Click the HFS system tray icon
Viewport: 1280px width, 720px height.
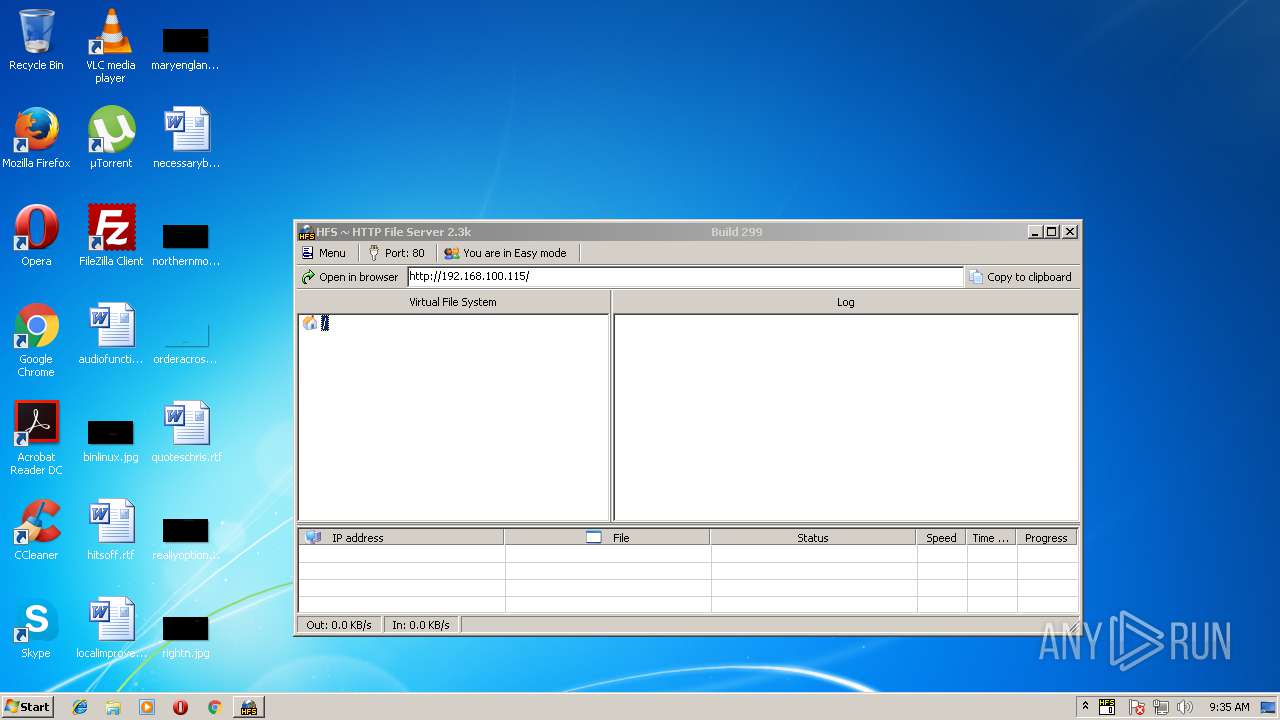(1107, 707)
